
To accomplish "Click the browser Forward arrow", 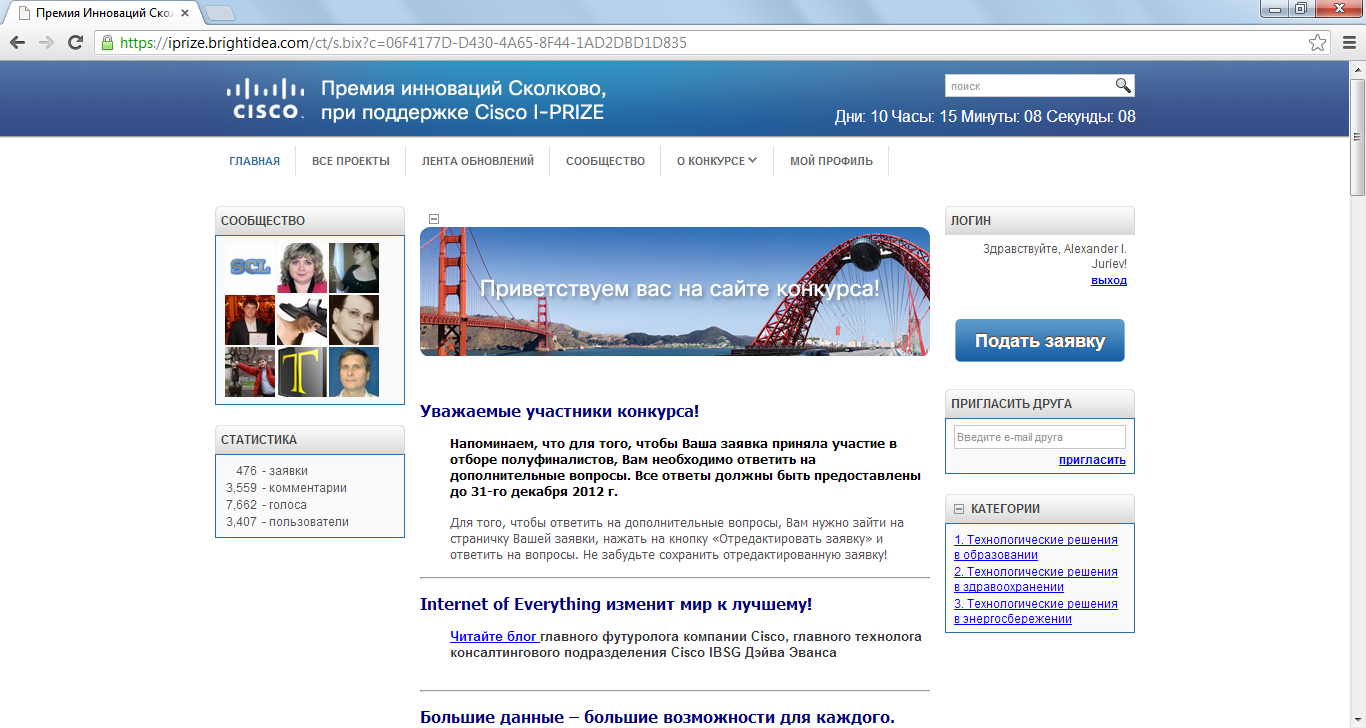I will [x=46, y=43].
